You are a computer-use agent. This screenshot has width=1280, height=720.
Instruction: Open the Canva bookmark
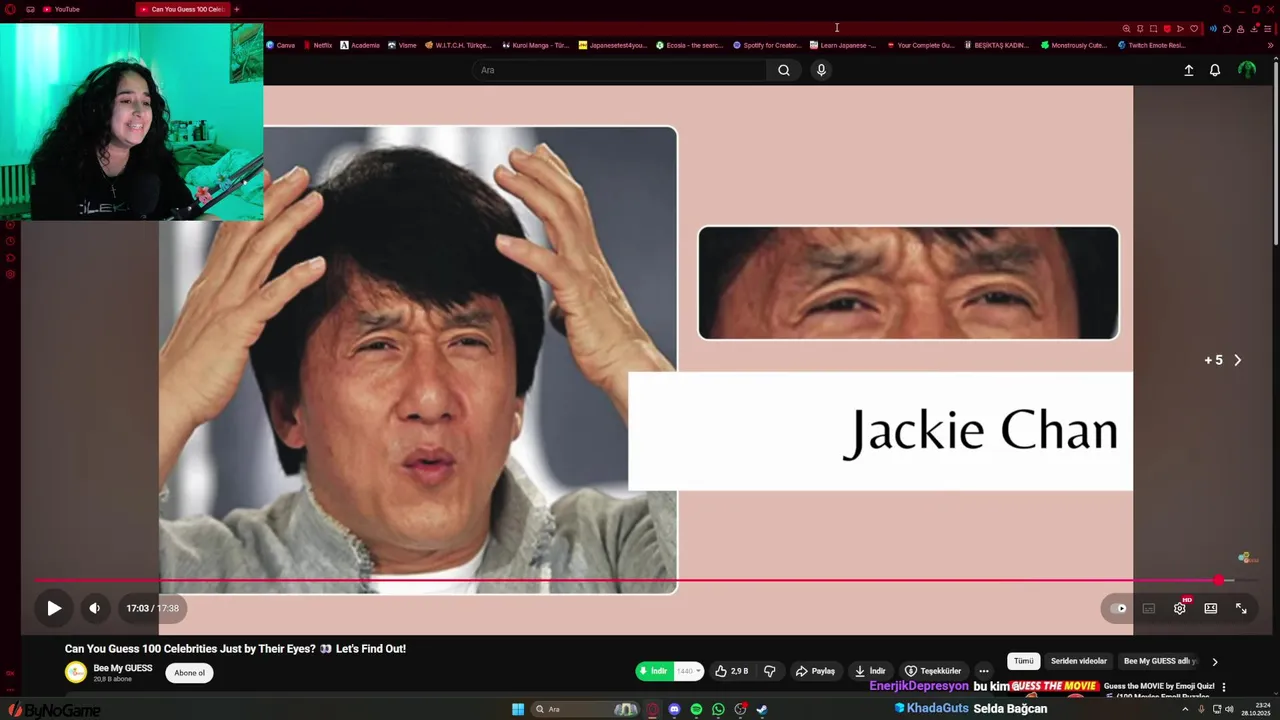point(281,45)
